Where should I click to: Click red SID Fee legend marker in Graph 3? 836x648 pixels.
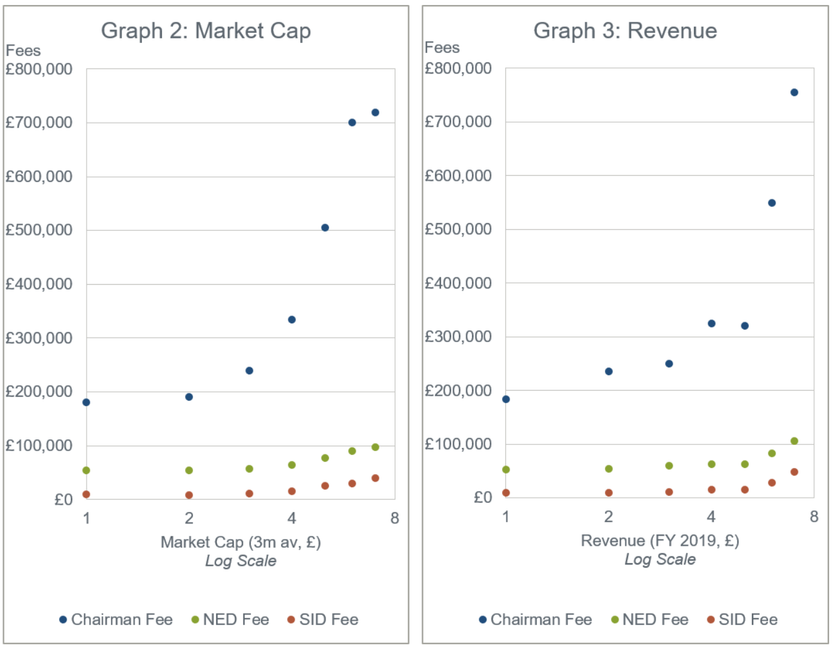[710, 620]
